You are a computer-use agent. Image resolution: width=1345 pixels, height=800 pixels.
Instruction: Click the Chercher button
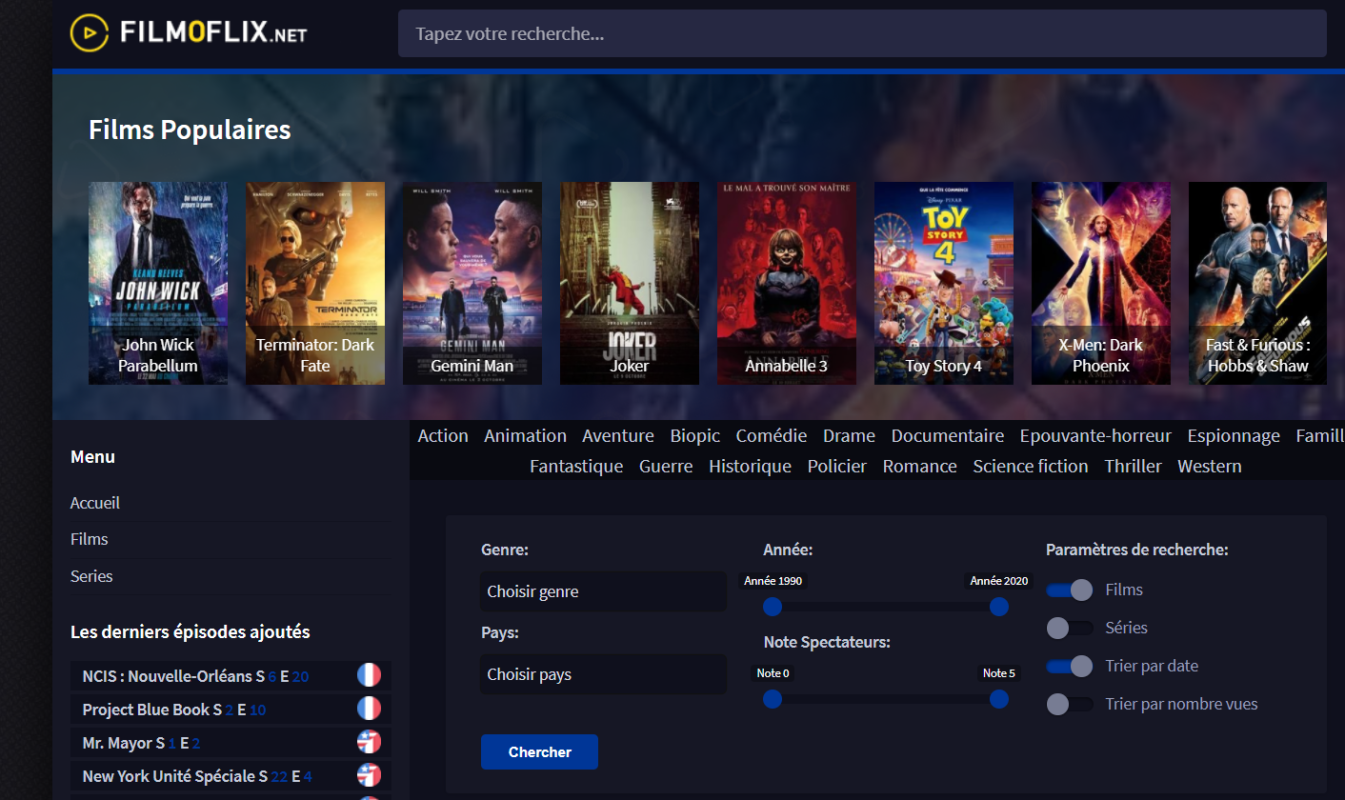(539, 752)
